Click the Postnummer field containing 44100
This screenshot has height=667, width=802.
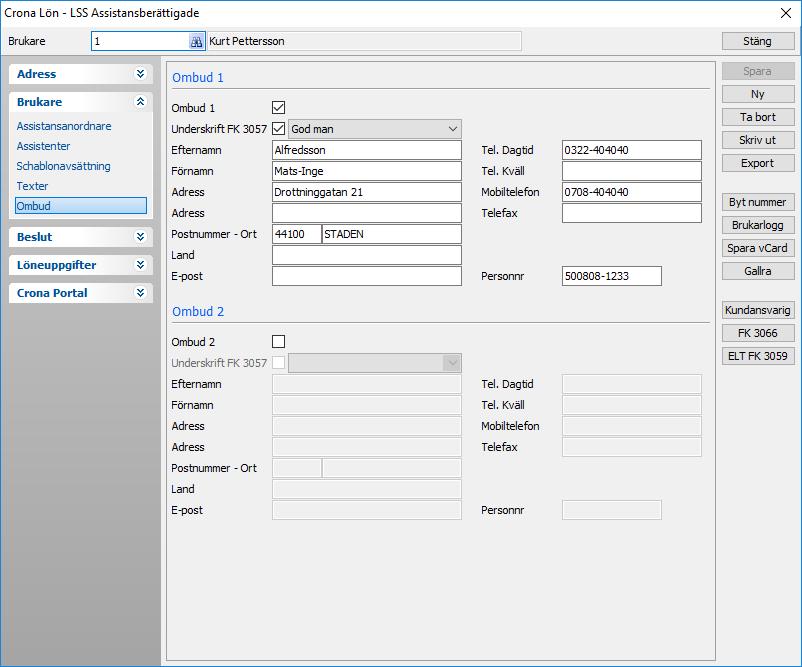click(297, 234)
